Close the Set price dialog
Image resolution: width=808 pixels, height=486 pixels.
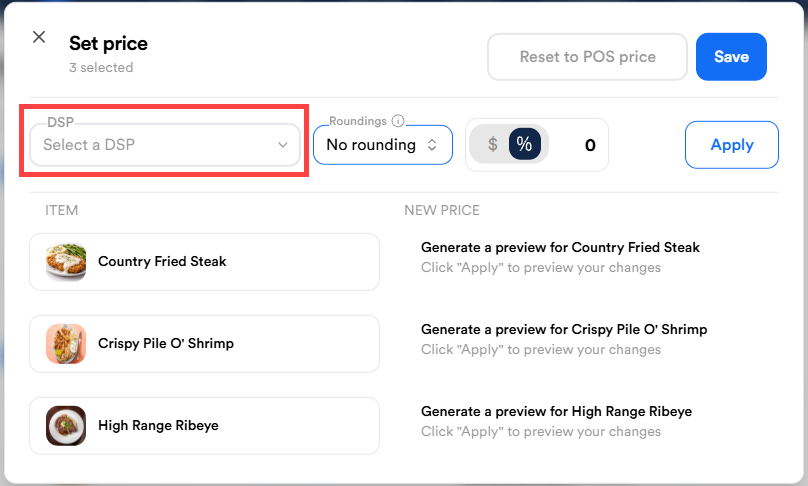pos(39,37)
